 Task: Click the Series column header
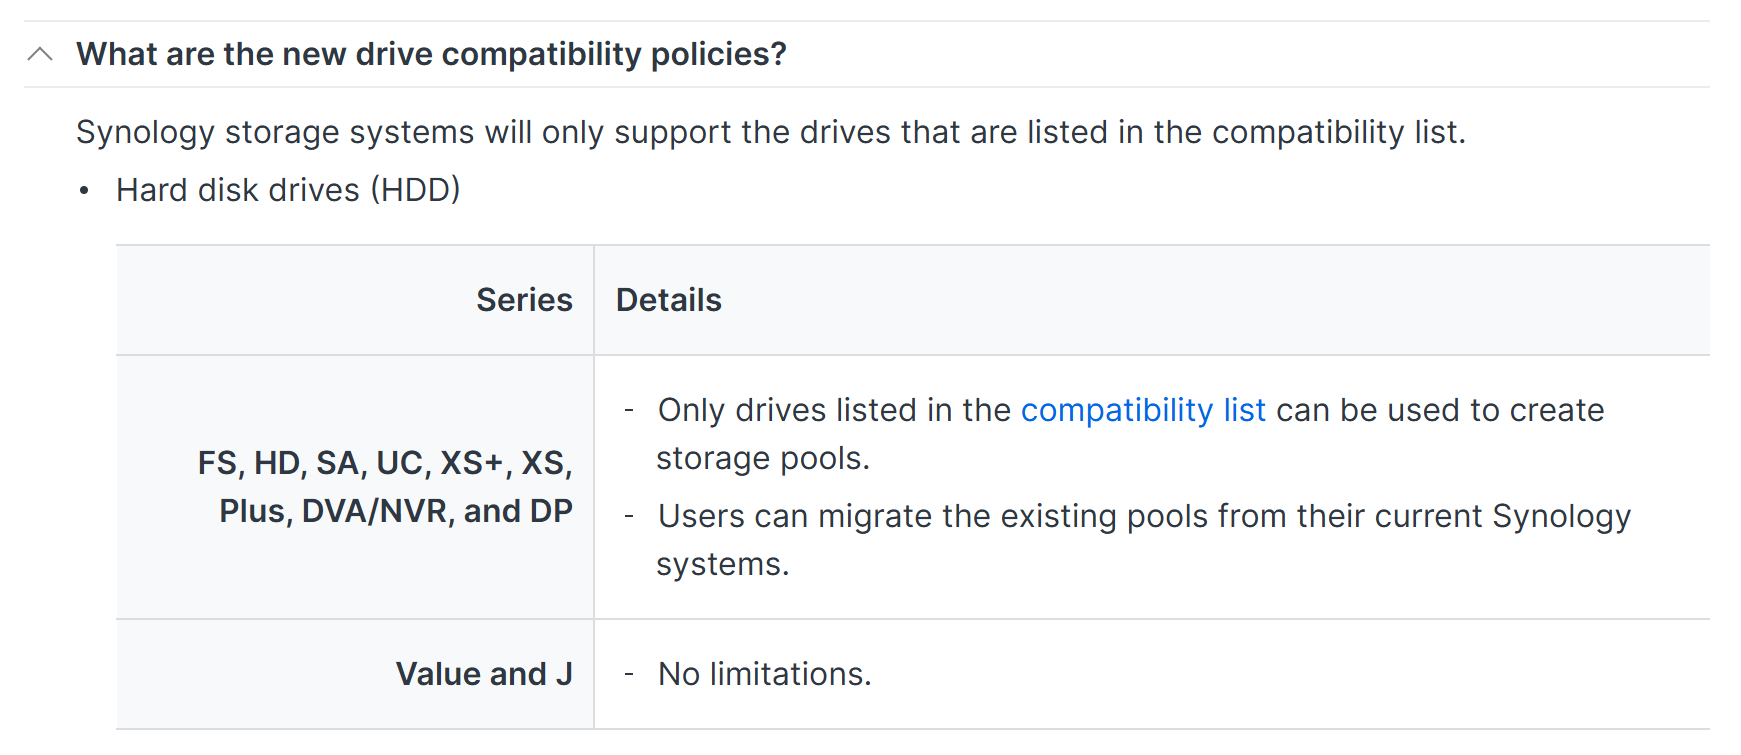coord(524,300)
